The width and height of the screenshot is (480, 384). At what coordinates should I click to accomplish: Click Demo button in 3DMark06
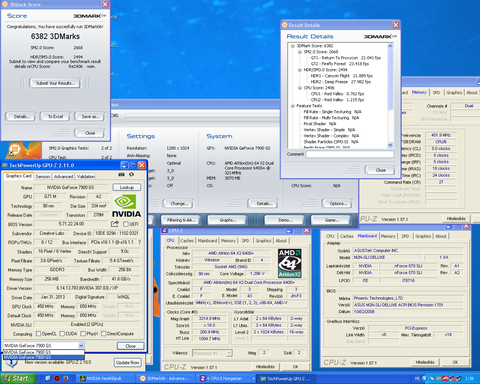[284, 220]
